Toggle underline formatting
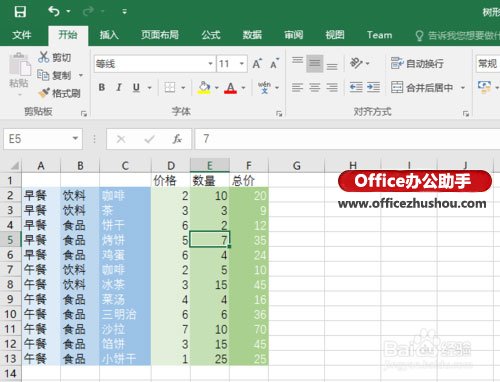This screenshot has width=500, height=382. (136, 87)
